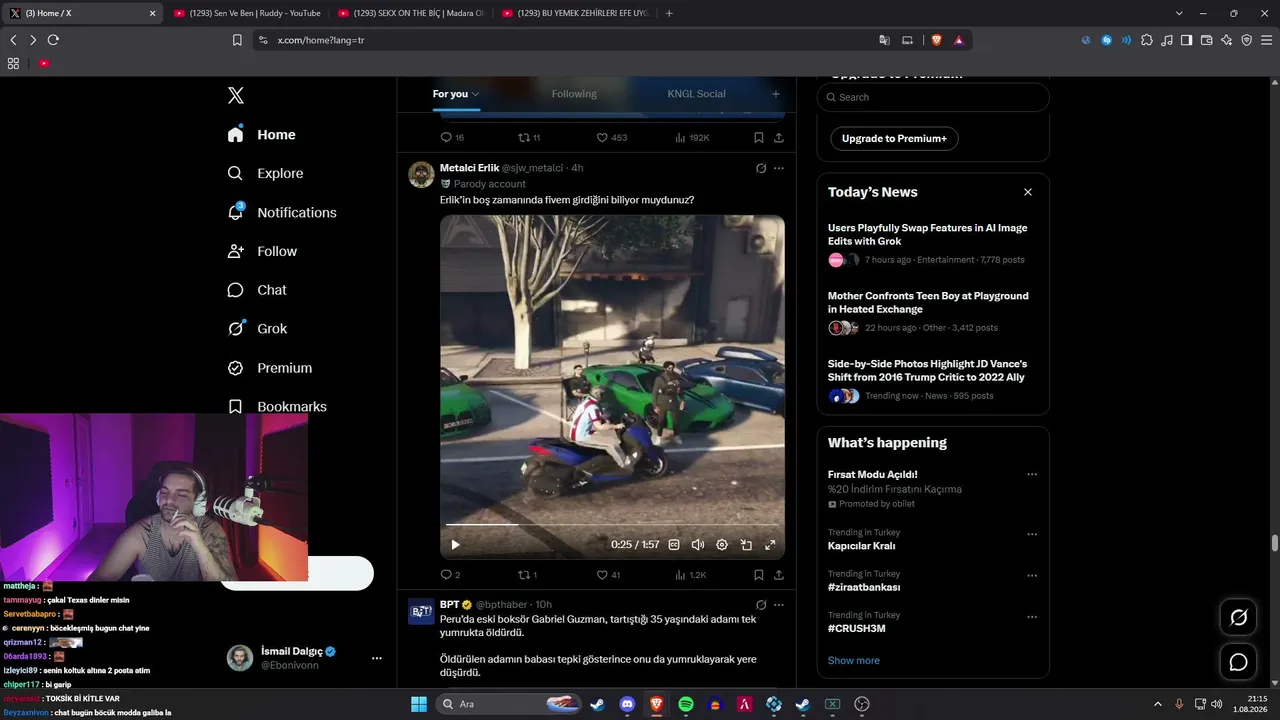Share the Metalci Erlik post
This screenshot has height=720, width=1280.
point(779,575)
